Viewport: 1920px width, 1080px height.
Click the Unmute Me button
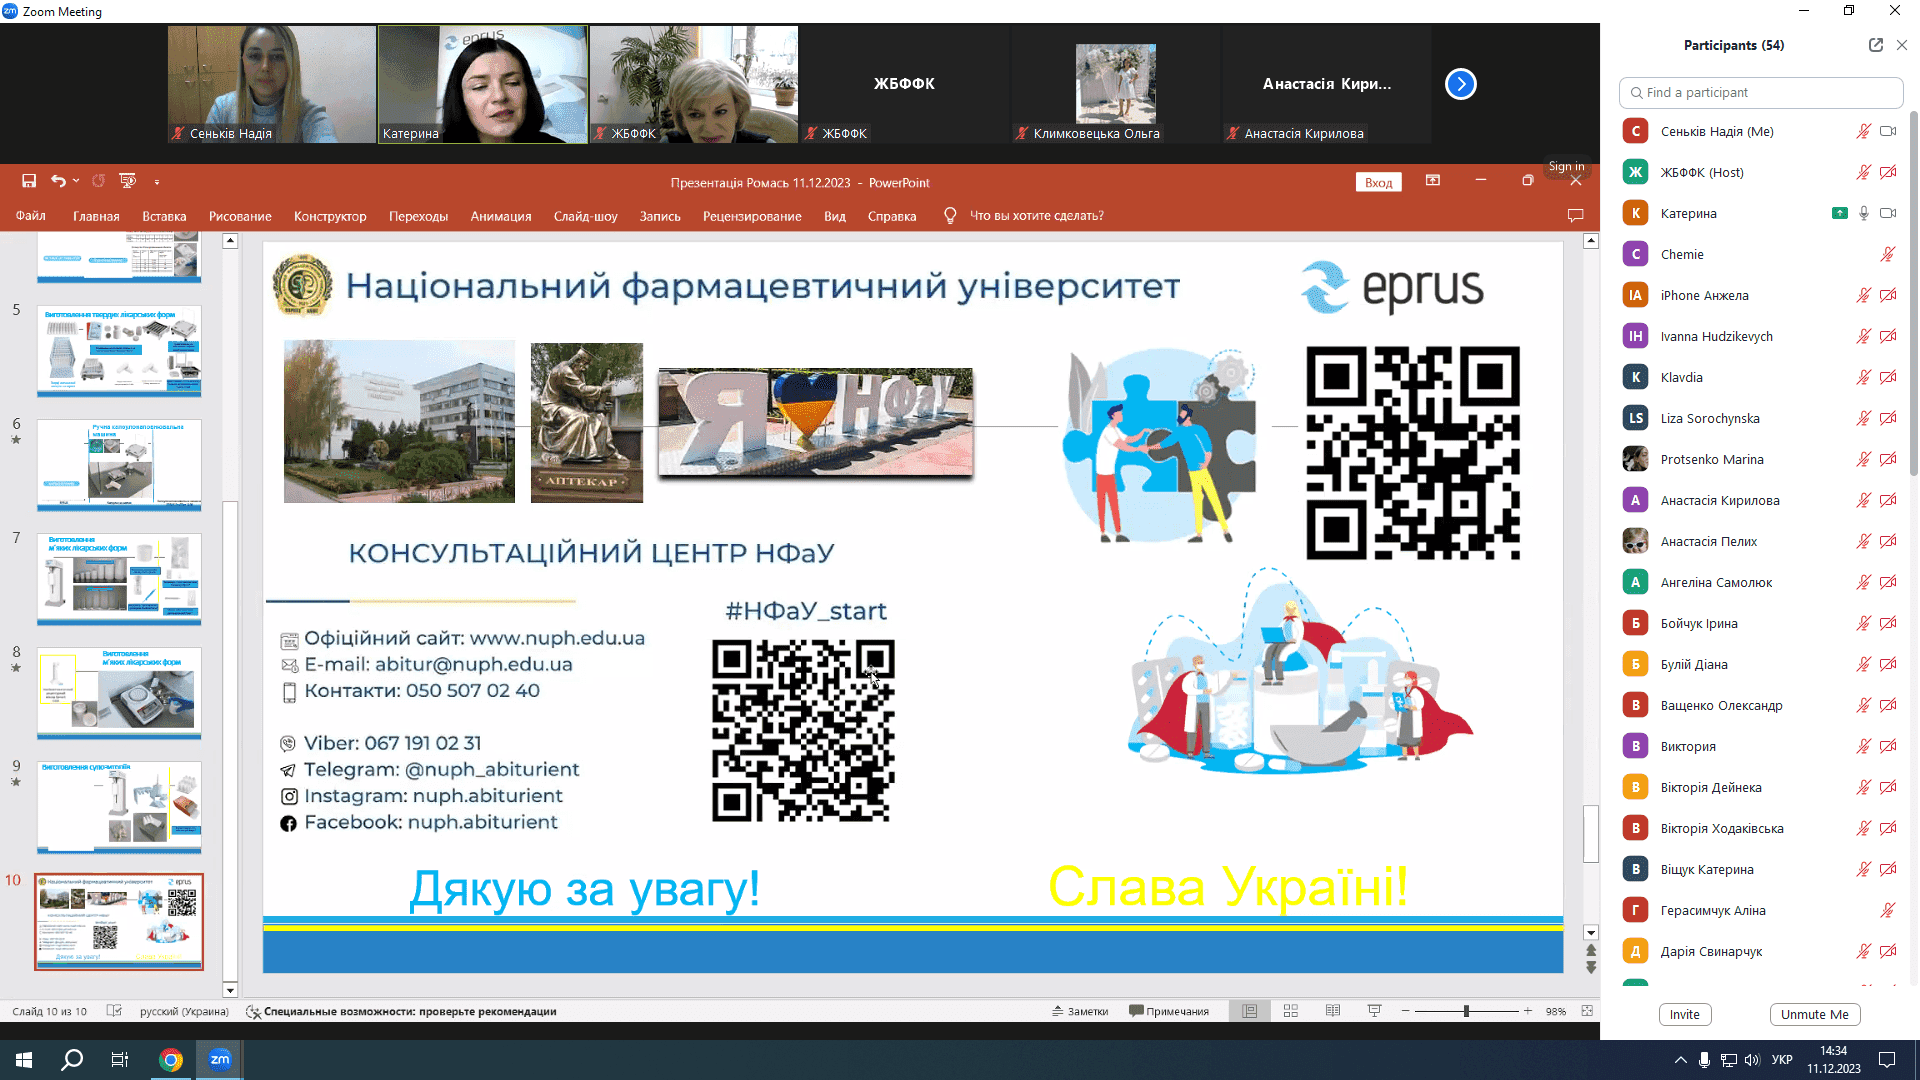point(1814,1014)
